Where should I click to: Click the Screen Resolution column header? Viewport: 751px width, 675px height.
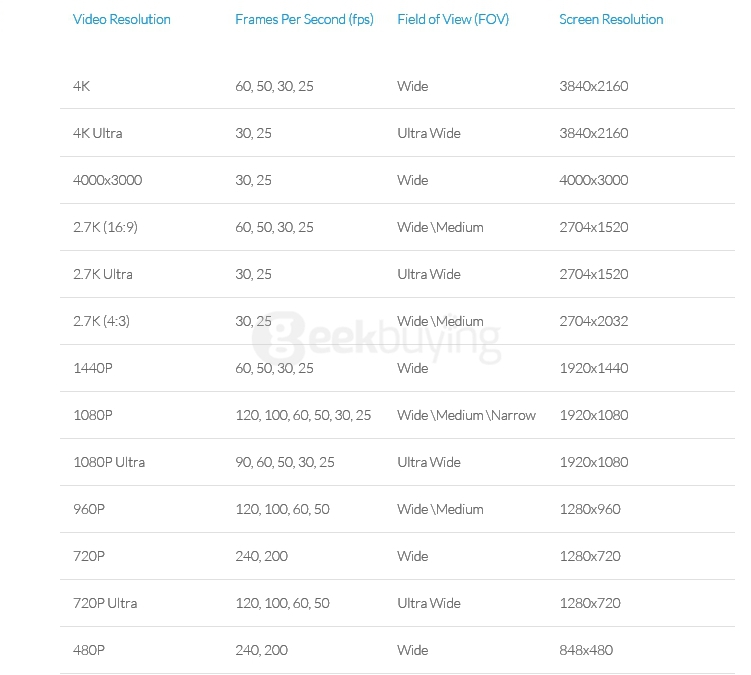[611, 20]
